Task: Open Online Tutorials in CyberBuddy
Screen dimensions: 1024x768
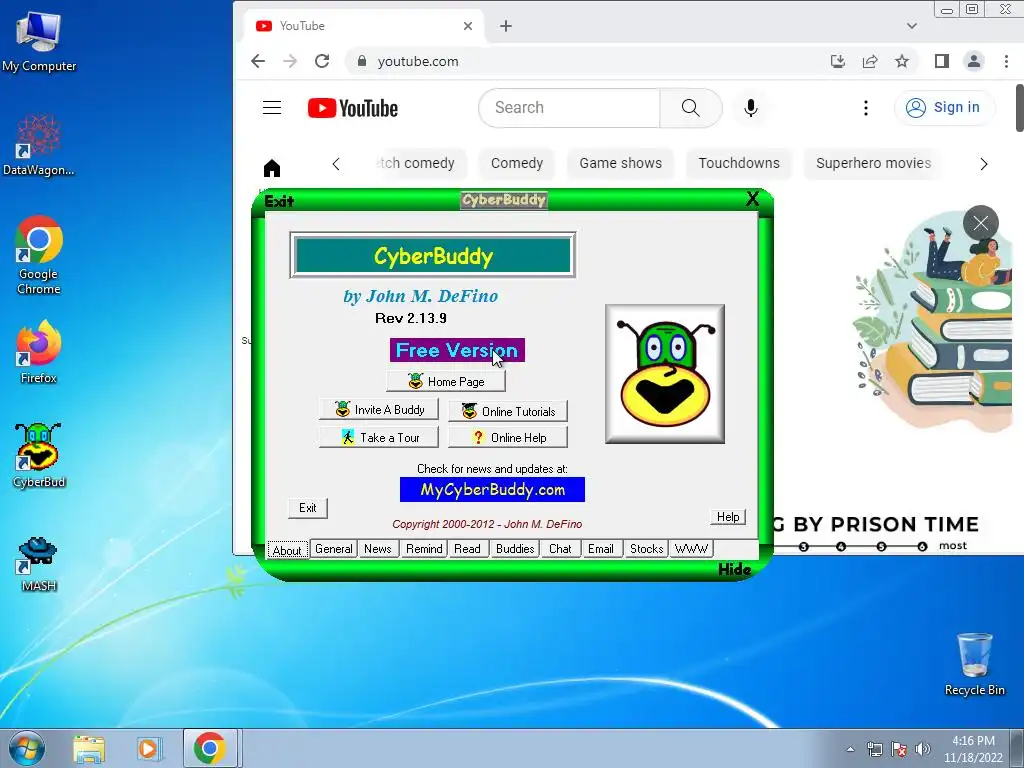Action: 508,411
